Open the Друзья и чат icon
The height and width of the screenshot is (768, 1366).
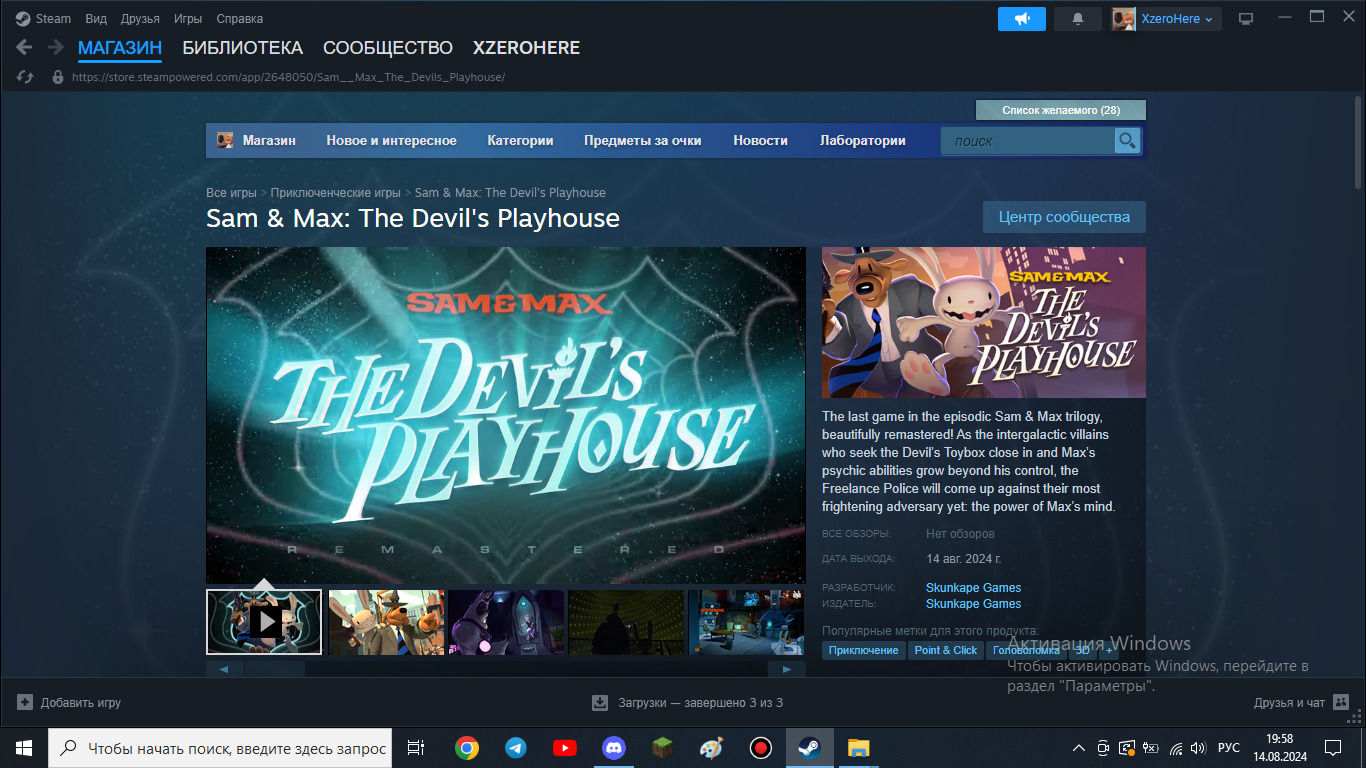pyautogui.click(x=1341, y=703)
